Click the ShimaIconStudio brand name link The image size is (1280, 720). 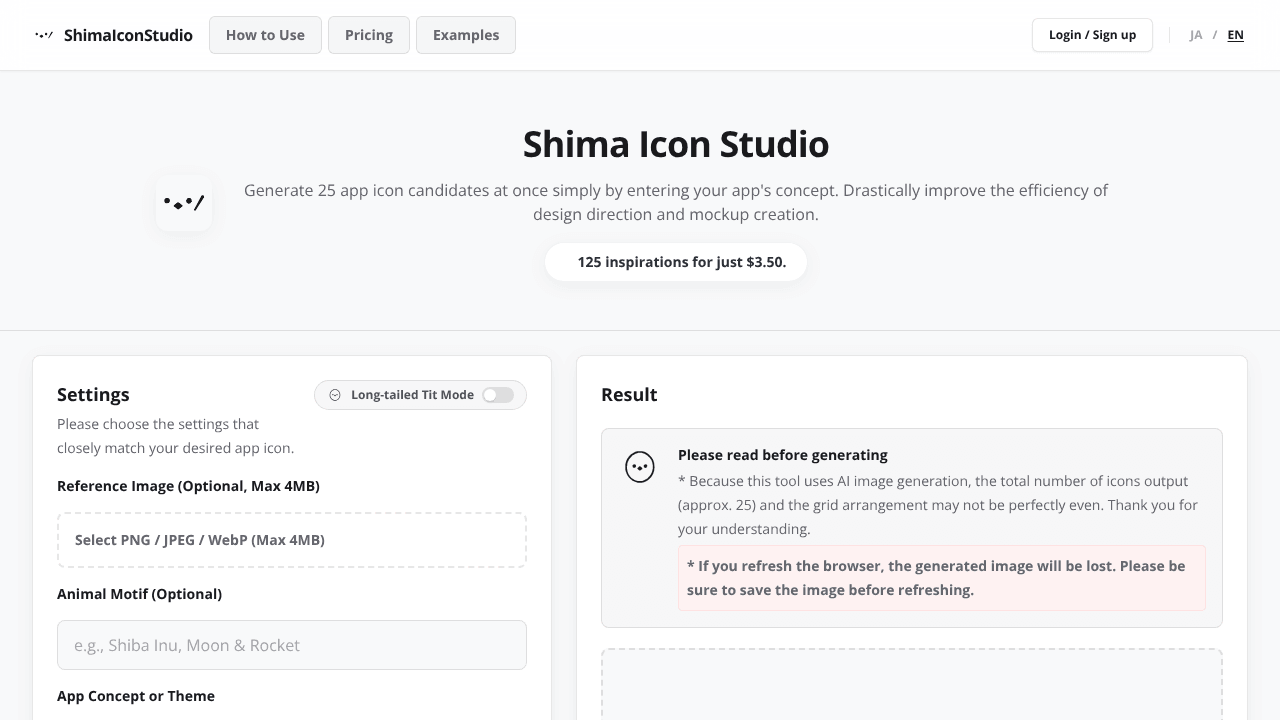coord(128,35)
